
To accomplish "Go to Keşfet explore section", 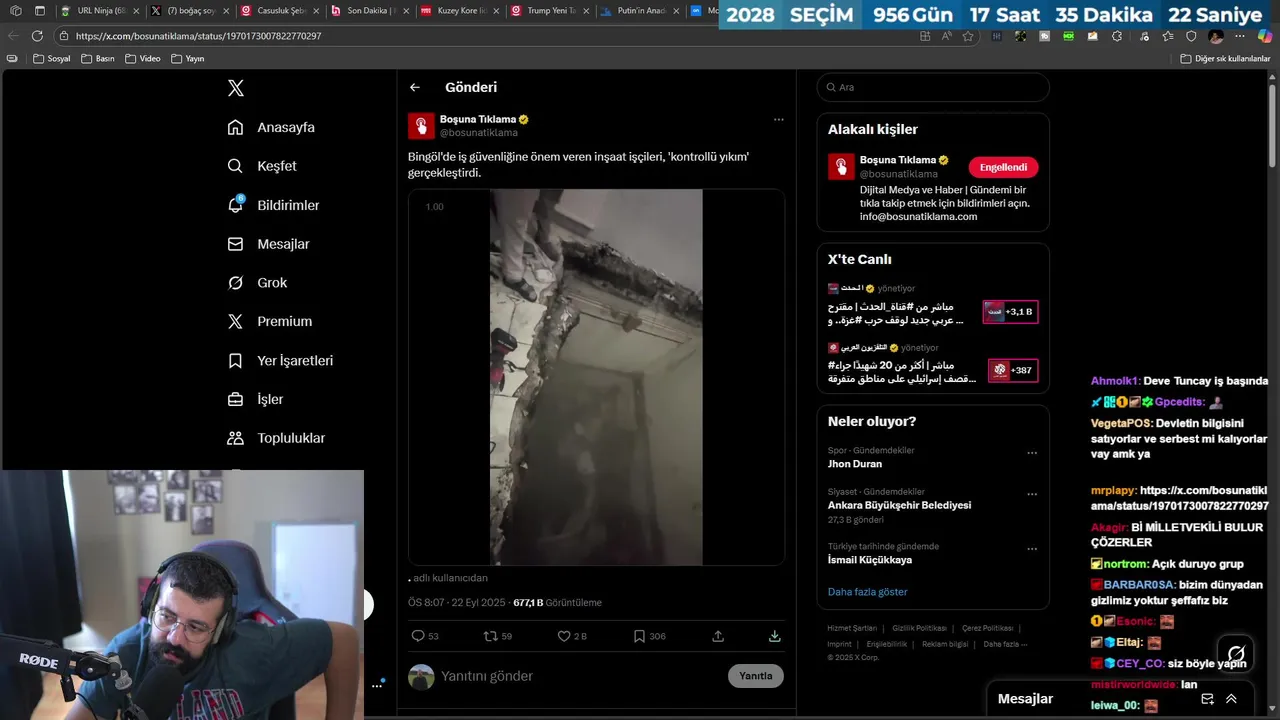I will coord(262,166).
